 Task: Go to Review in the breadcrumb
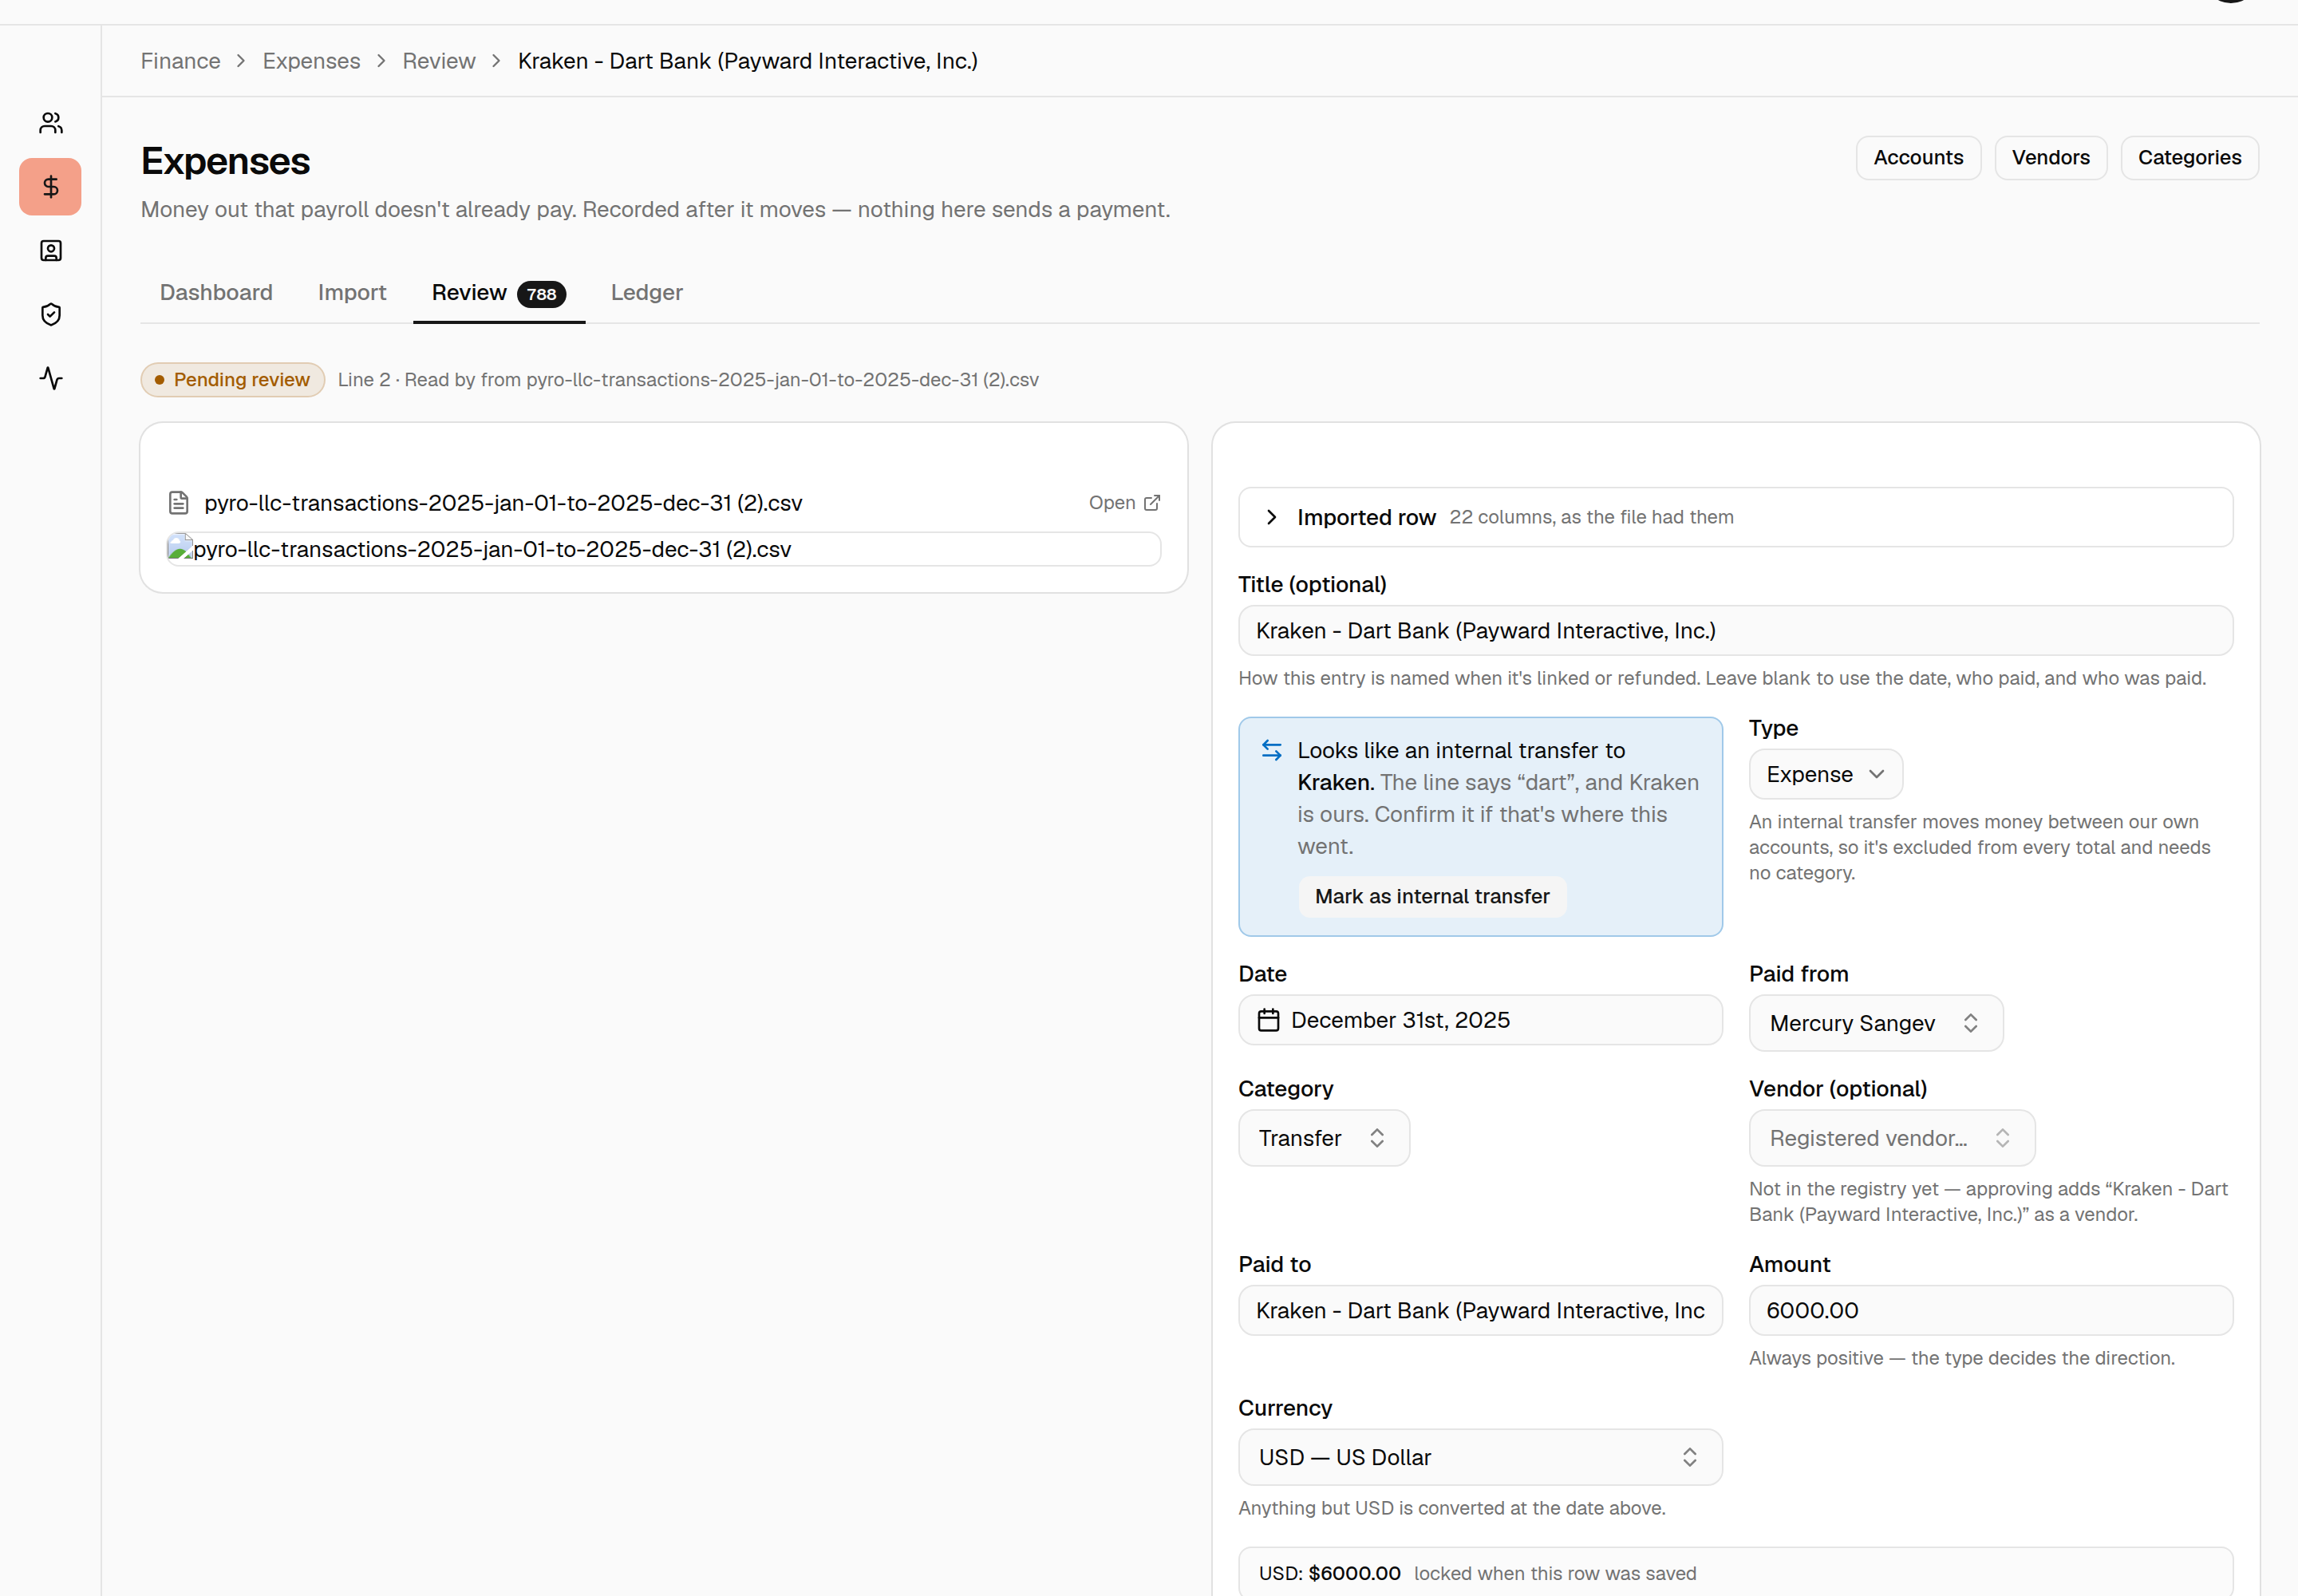[439, 61]
